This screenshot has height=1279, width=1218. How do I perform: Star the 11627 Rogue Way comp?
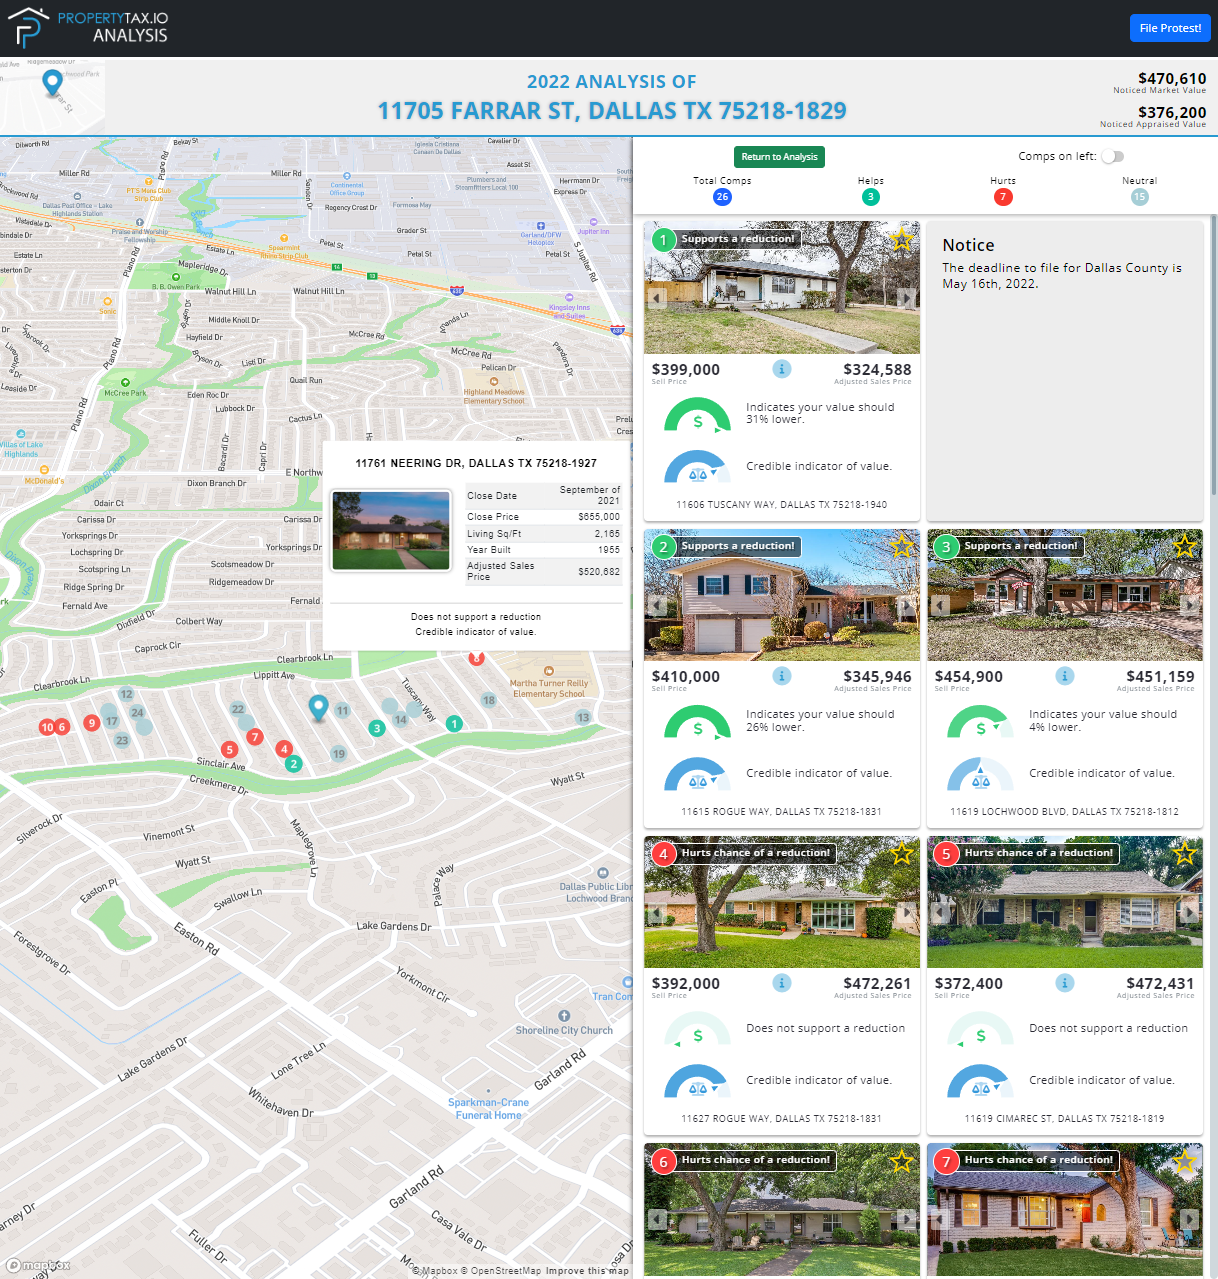coord(901,853)
